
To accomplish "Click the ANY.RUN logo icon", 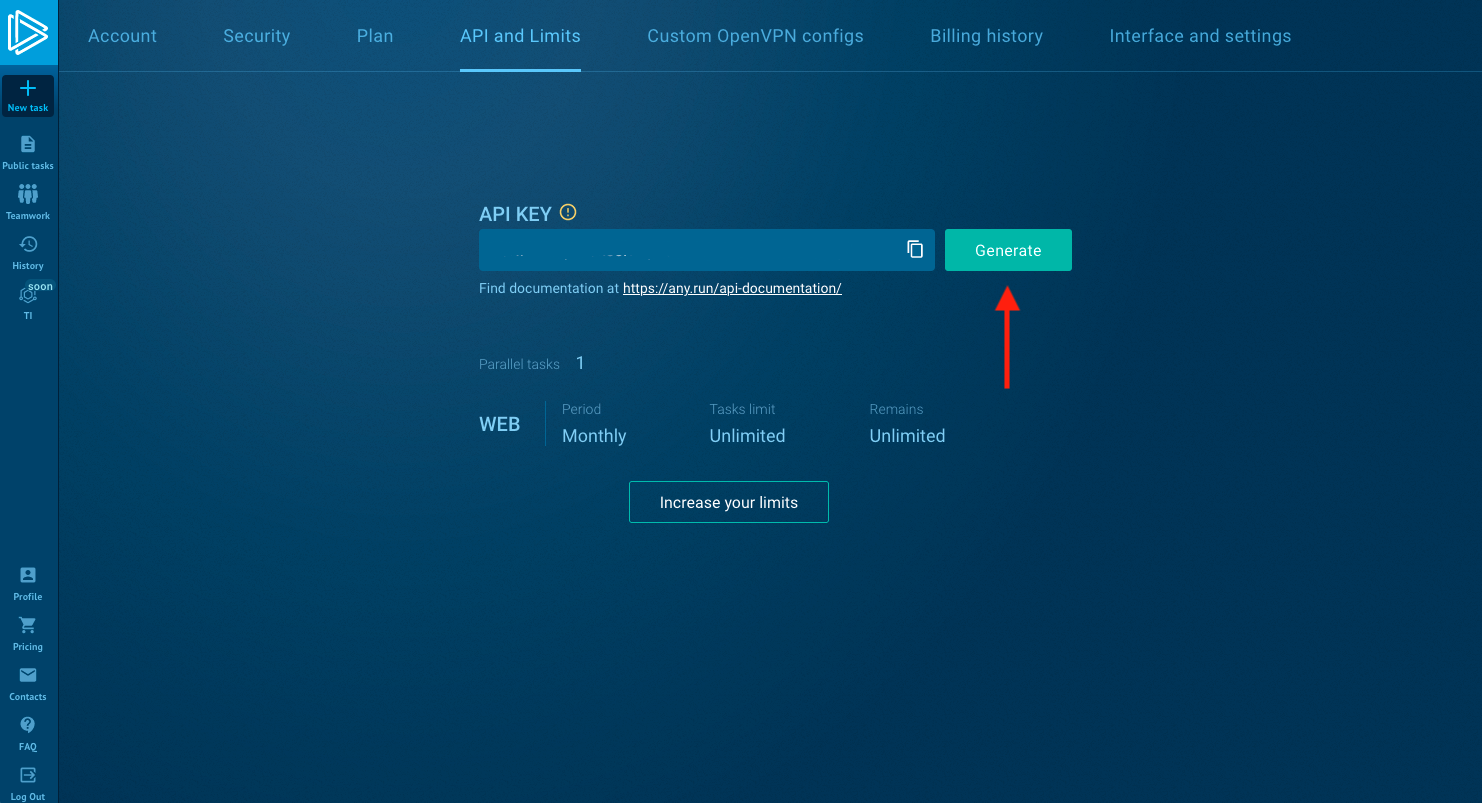I will 28,33.
